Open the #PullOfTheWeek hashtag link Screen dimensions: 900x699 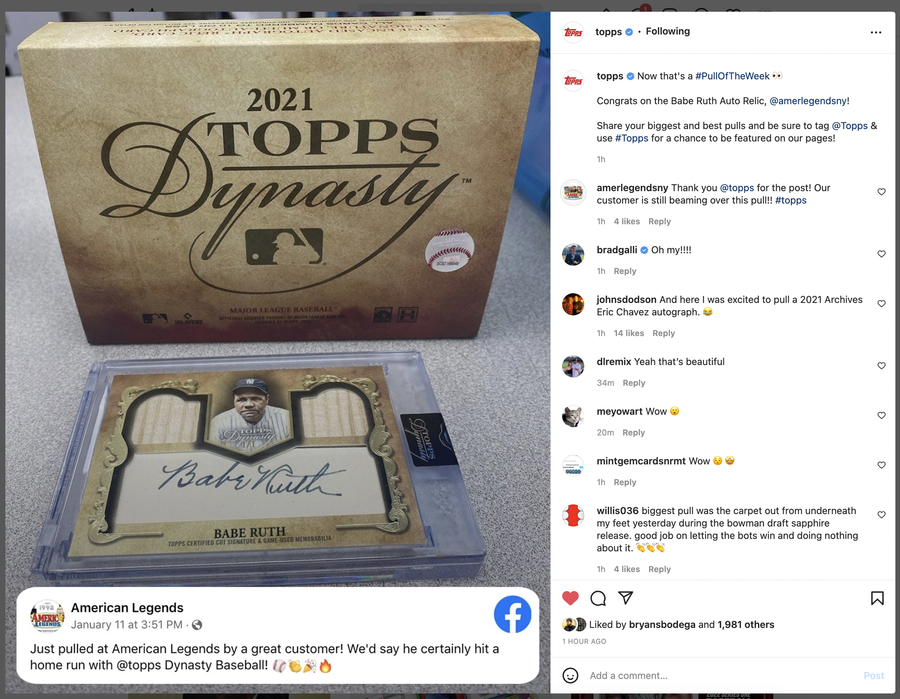732,76
